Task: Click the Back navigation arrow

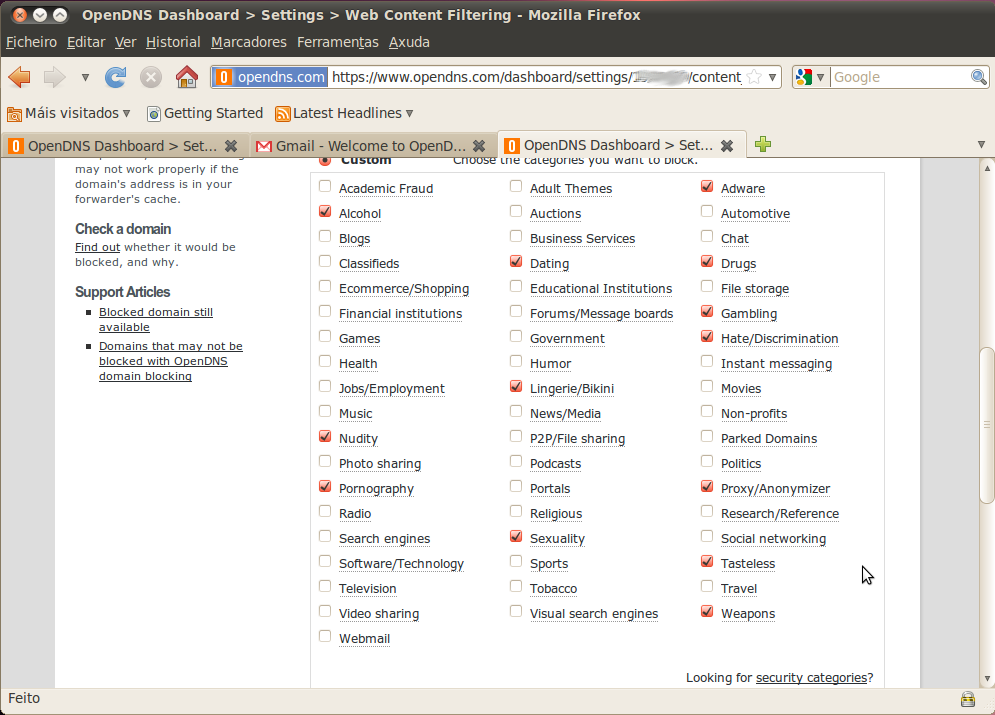Action: [20, 77]
